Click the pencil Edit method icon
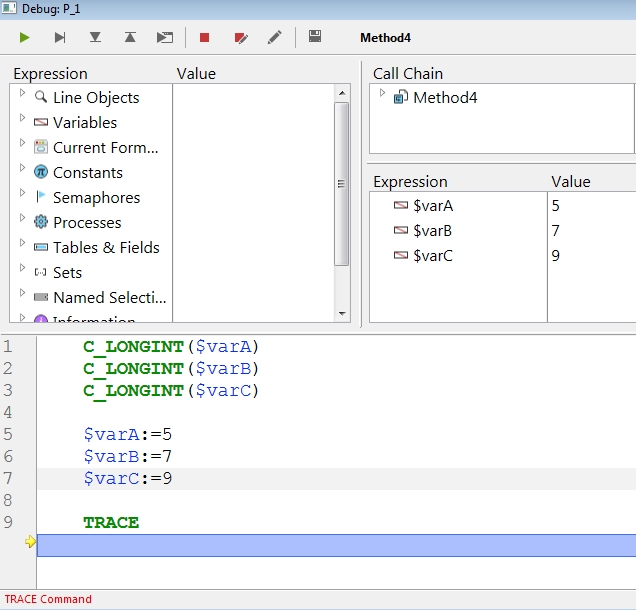636x610 pixels. (x=274, y=38)
